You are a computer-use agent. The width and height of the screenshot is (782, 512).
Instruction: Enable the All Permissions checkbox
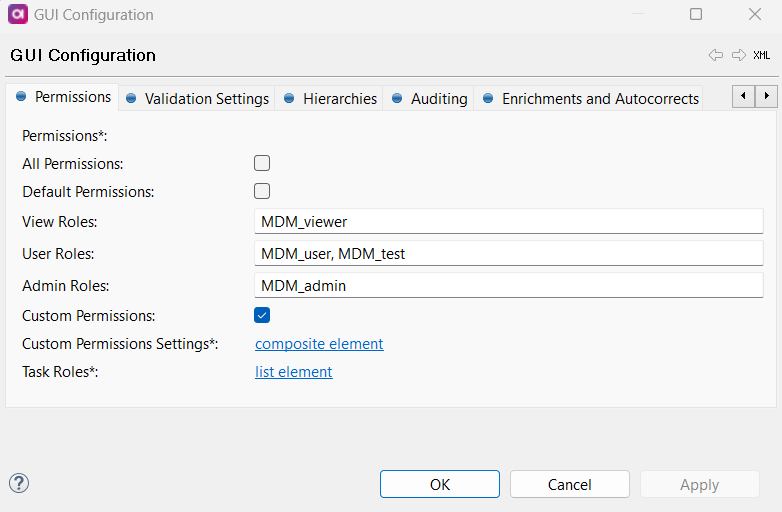pos(262,163)
